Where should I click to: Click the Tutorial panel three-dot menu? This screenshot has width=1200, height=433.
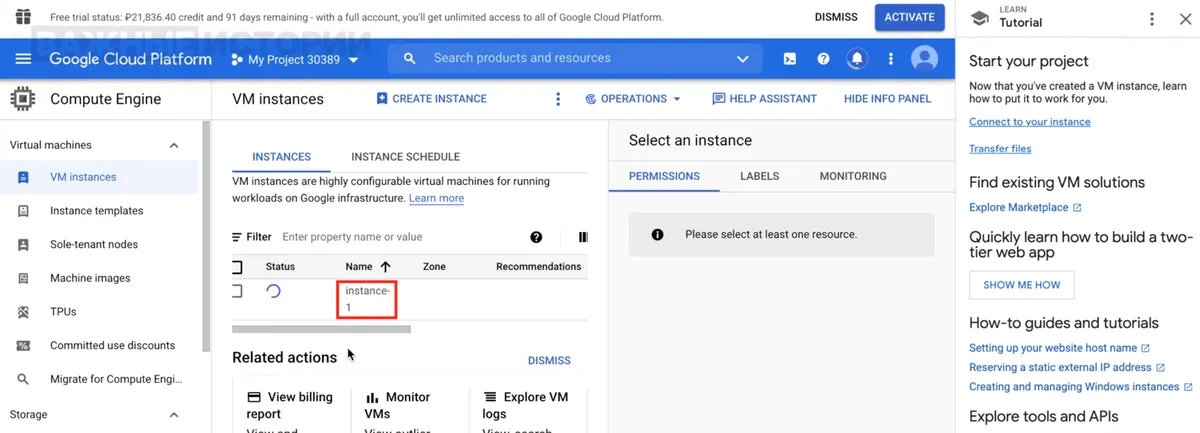point(1152,19)
